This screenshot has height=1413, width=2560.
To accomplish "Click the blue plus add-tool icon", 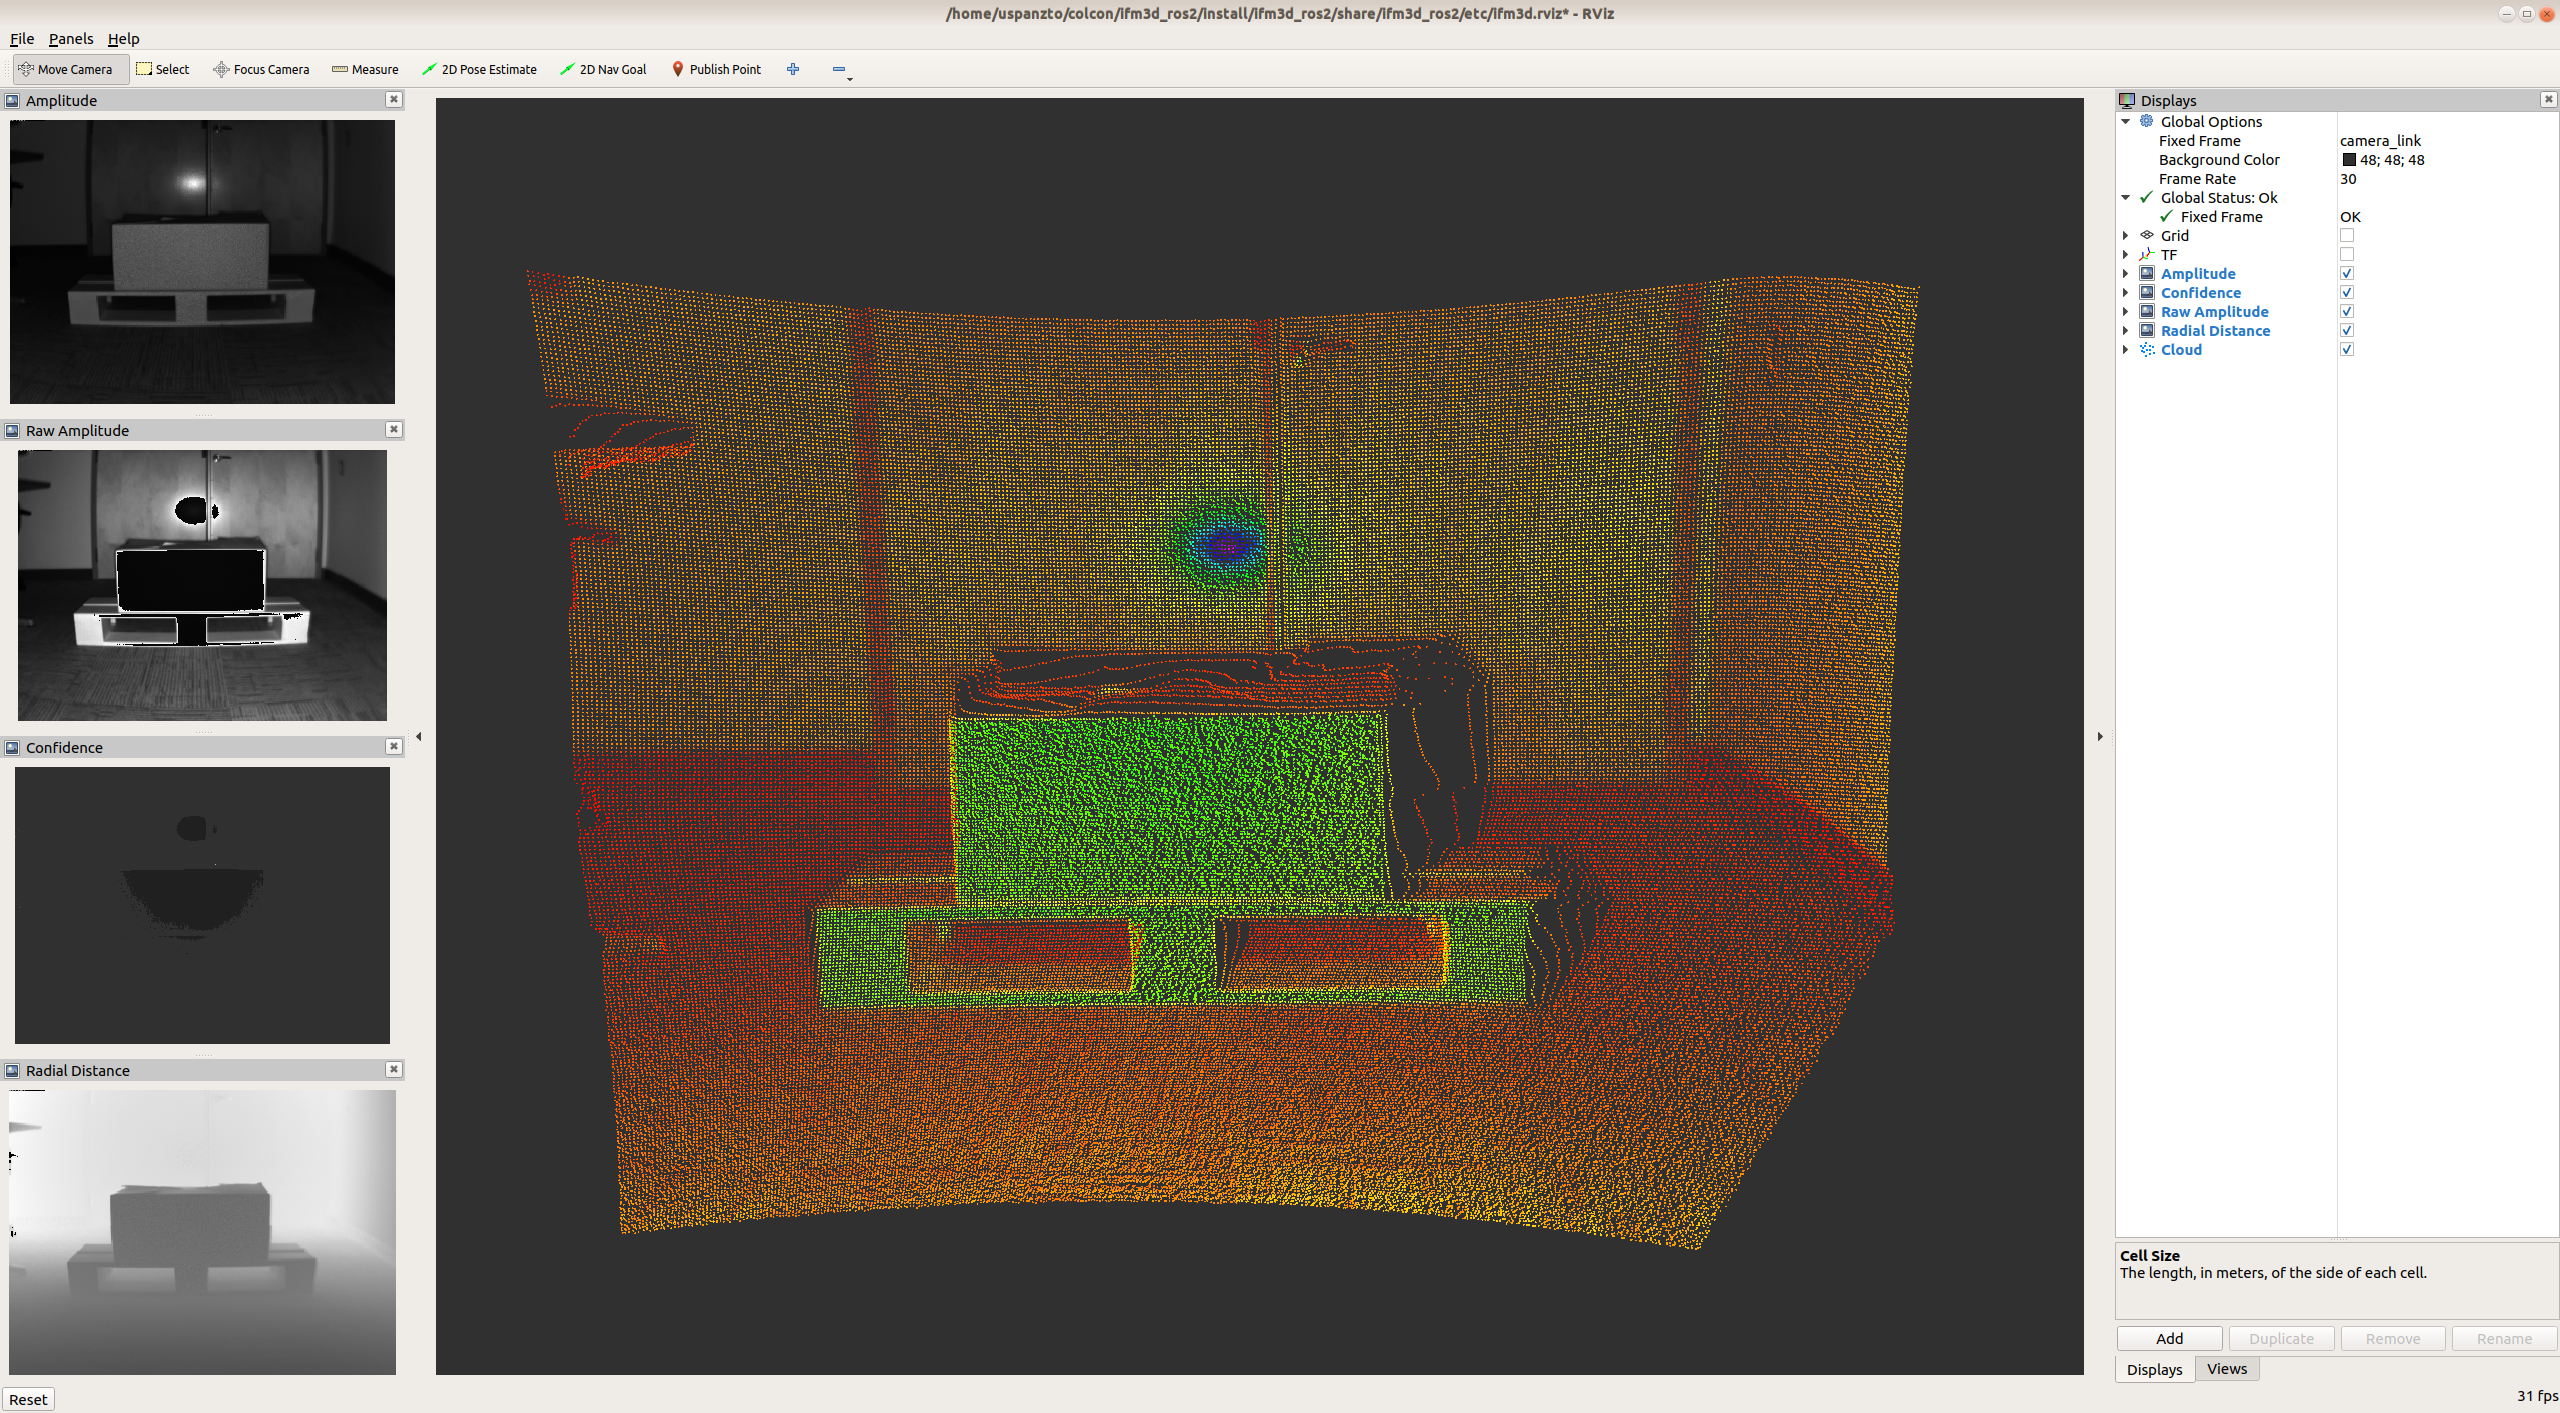I will click(793, 69).
